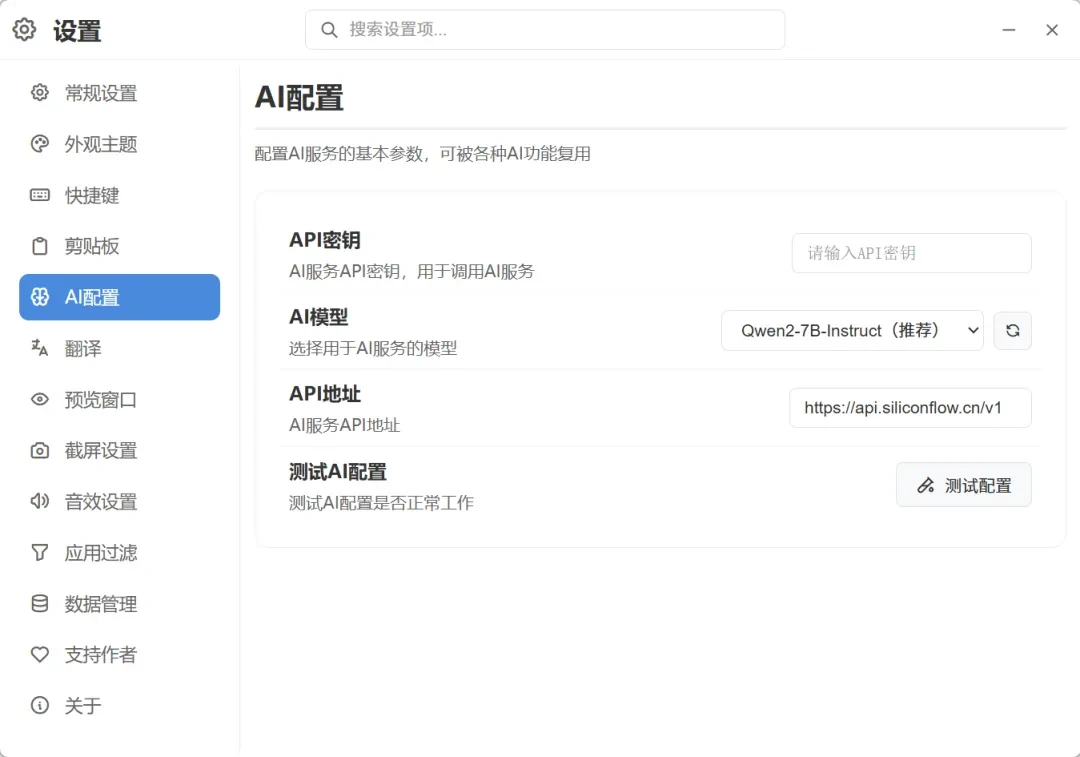Click the funnel icon next to 应用过滤
This screenshot has width=1080, height=757.
click(40, 552)
